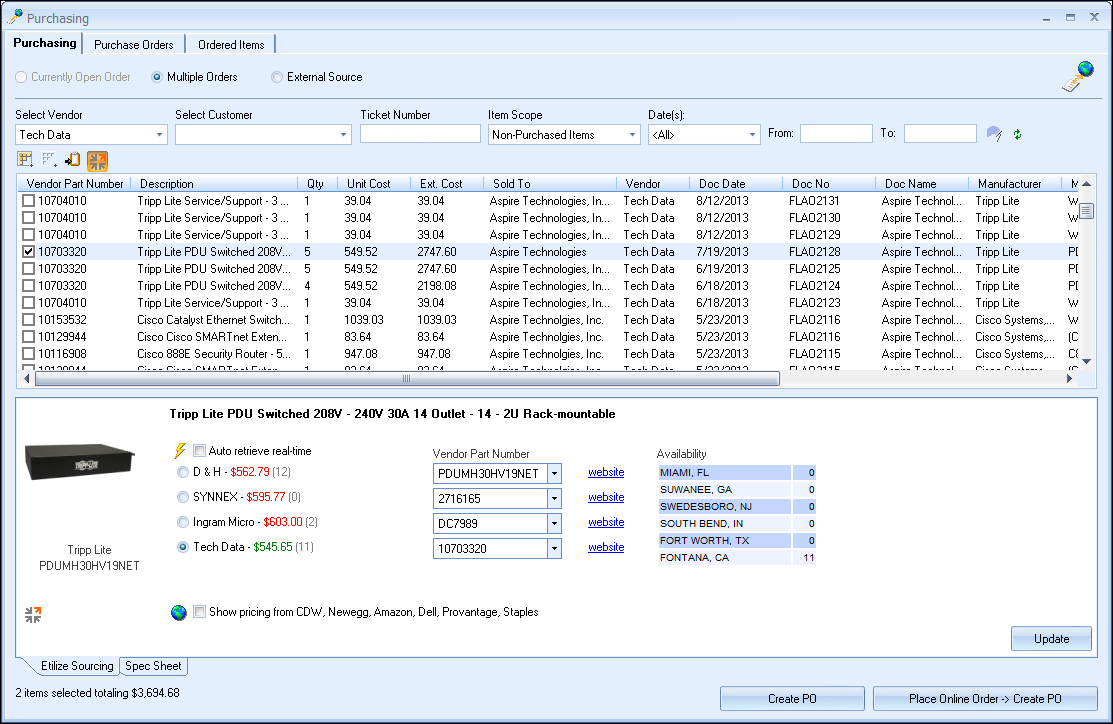Image resolution: width=1113 pixels, height=724 pixels.
Task: Expand the 2716165 part number dropdown
Action: pyautogui.click(x=554, y=498)
